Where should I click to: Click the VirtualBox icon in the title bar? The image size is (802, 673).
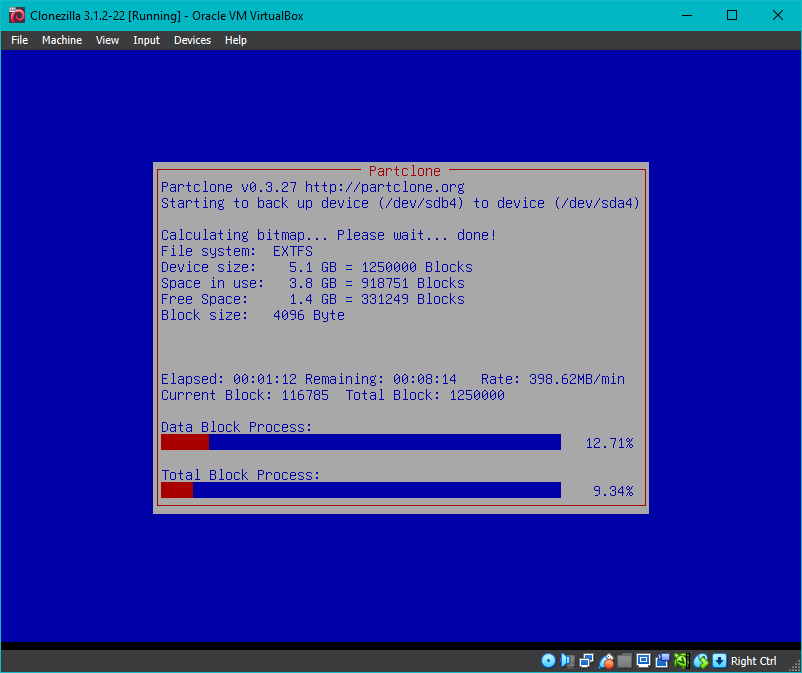coord(16,15)
